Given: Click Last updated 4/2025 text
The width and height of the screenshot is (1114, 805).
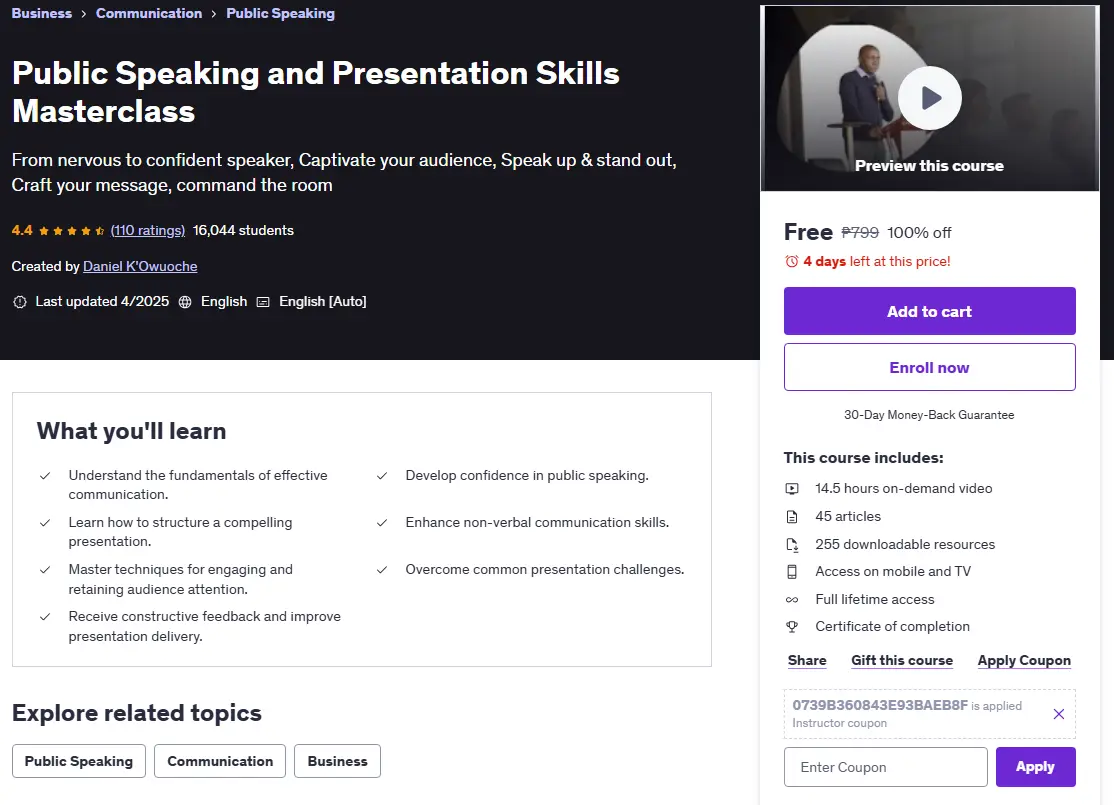Looking at the screenshot, I should 102,301.
